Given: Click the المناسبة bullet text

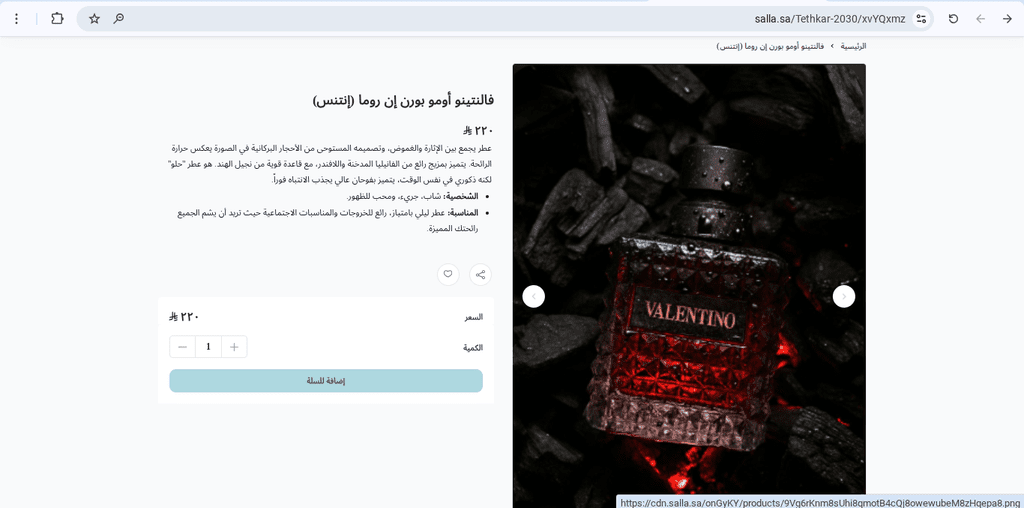Looking at the screenshot, I should pos(328,220).
